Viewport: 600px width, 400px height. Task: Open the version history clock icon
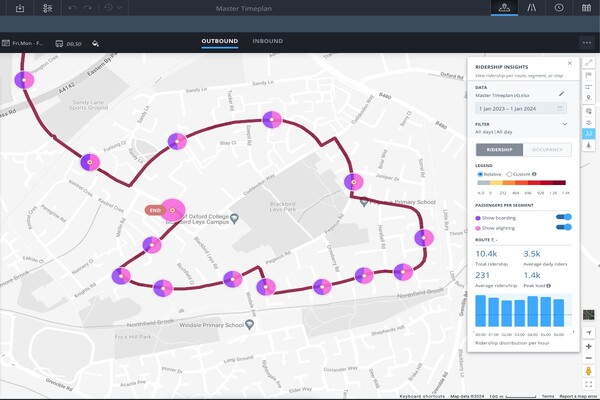pyautogui.click(x=109, y=8)
